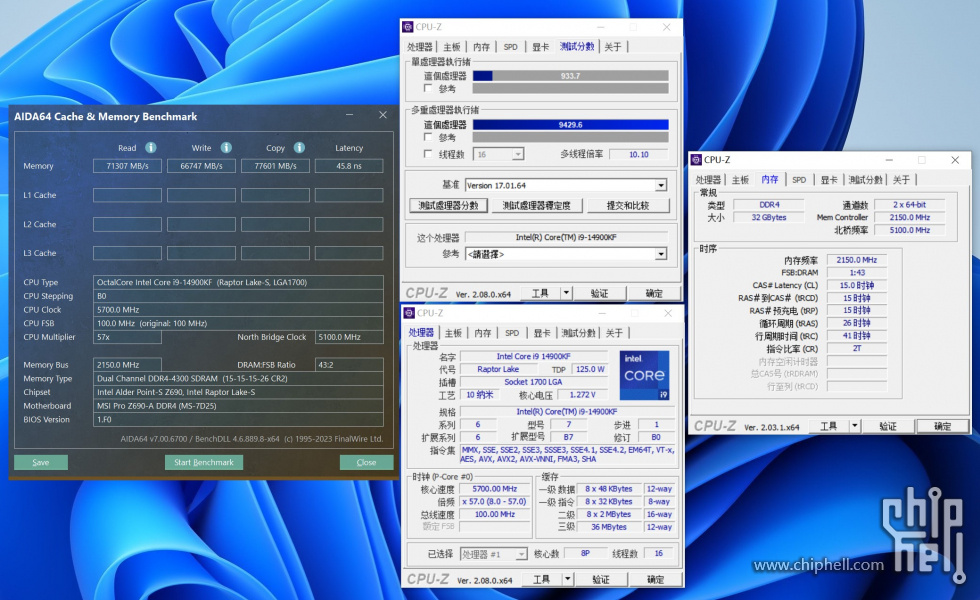The height and width of the screenshot is (600, 980).
Task: Click the info icon beside Read in AIDA64
Action: point(151,148)
